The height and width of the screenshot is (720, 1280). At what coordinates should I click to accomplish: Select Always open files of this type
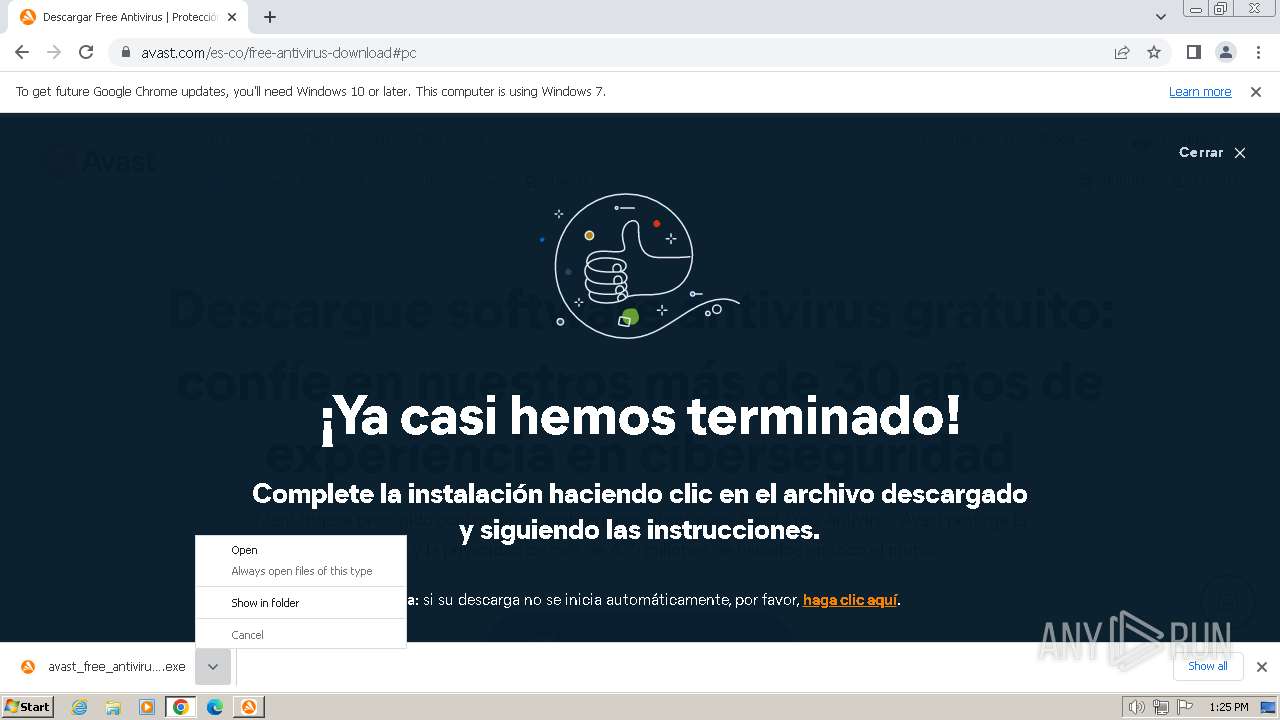301,571
